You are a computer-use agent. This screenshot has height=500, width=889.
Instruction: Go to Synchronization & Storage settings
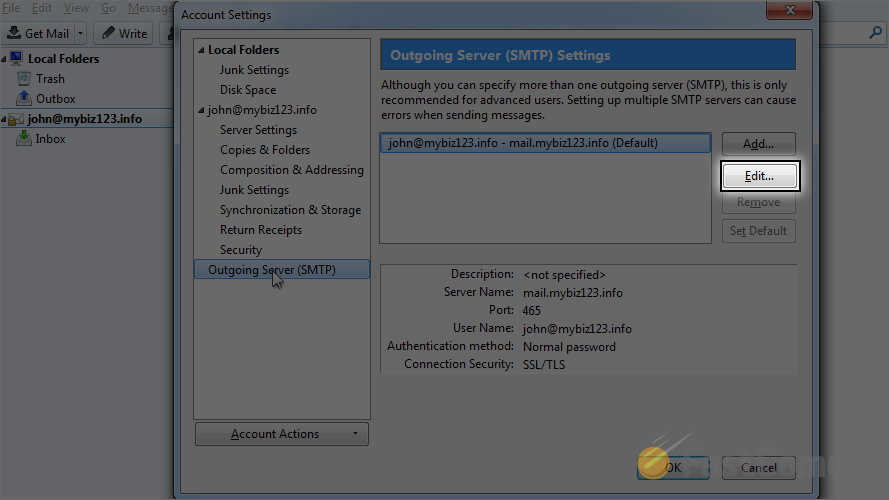[x=290, y=210]
